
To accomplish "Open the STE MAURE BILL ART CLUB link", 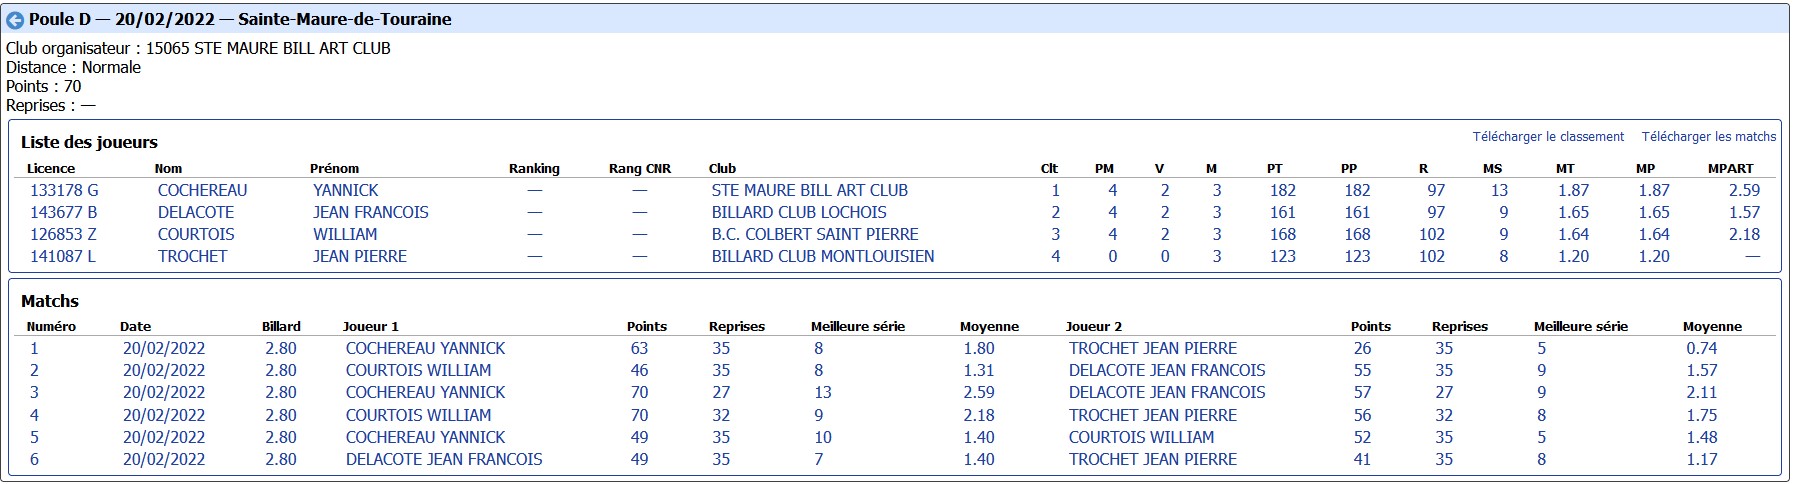I will (x=809, y=190).
